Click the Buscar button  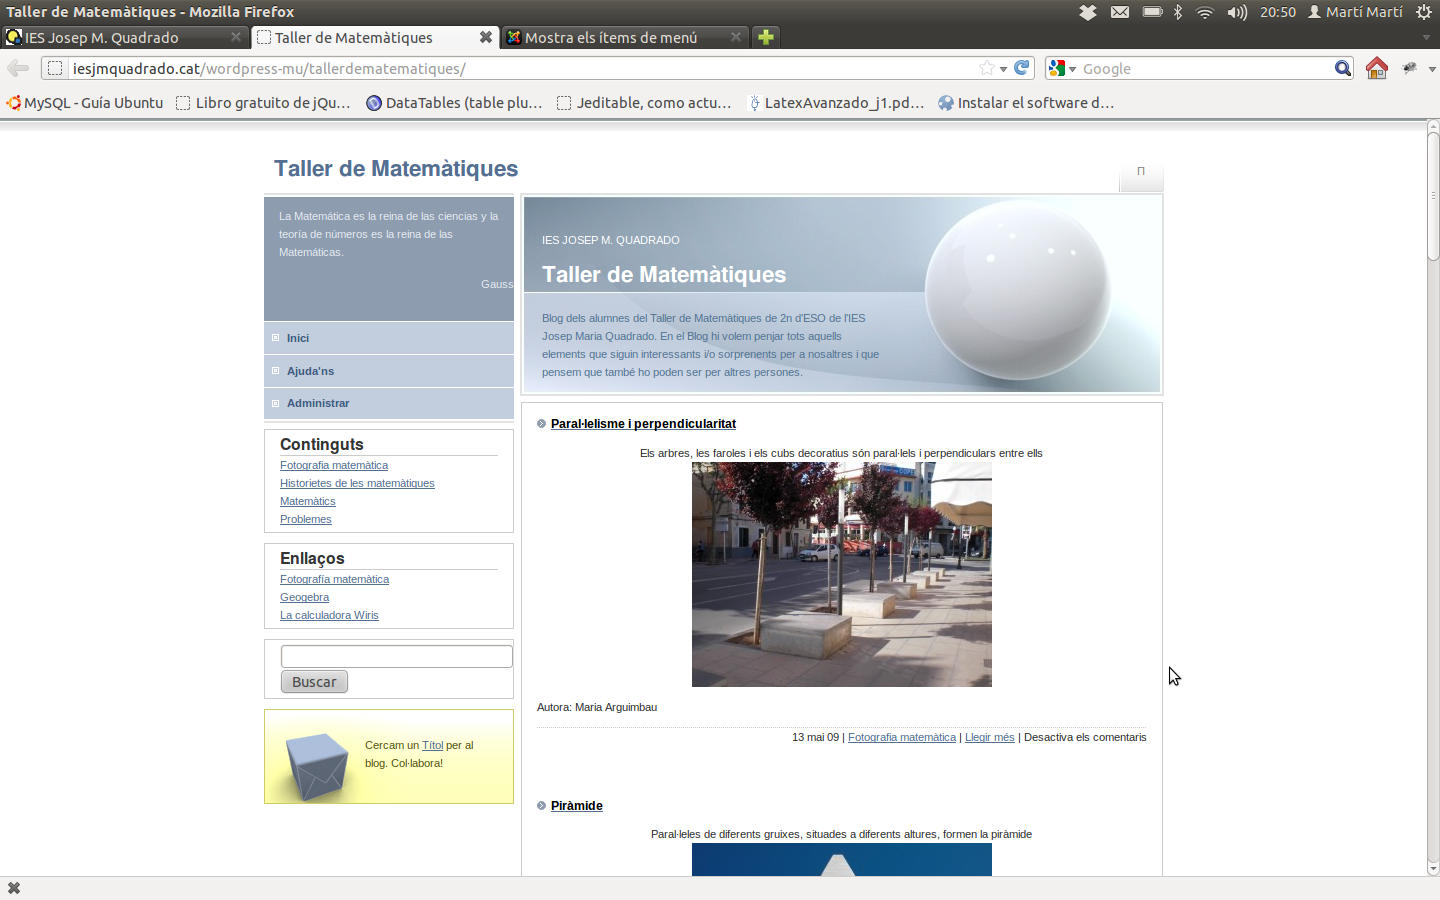pyautogui.click(x=314, y=682)
